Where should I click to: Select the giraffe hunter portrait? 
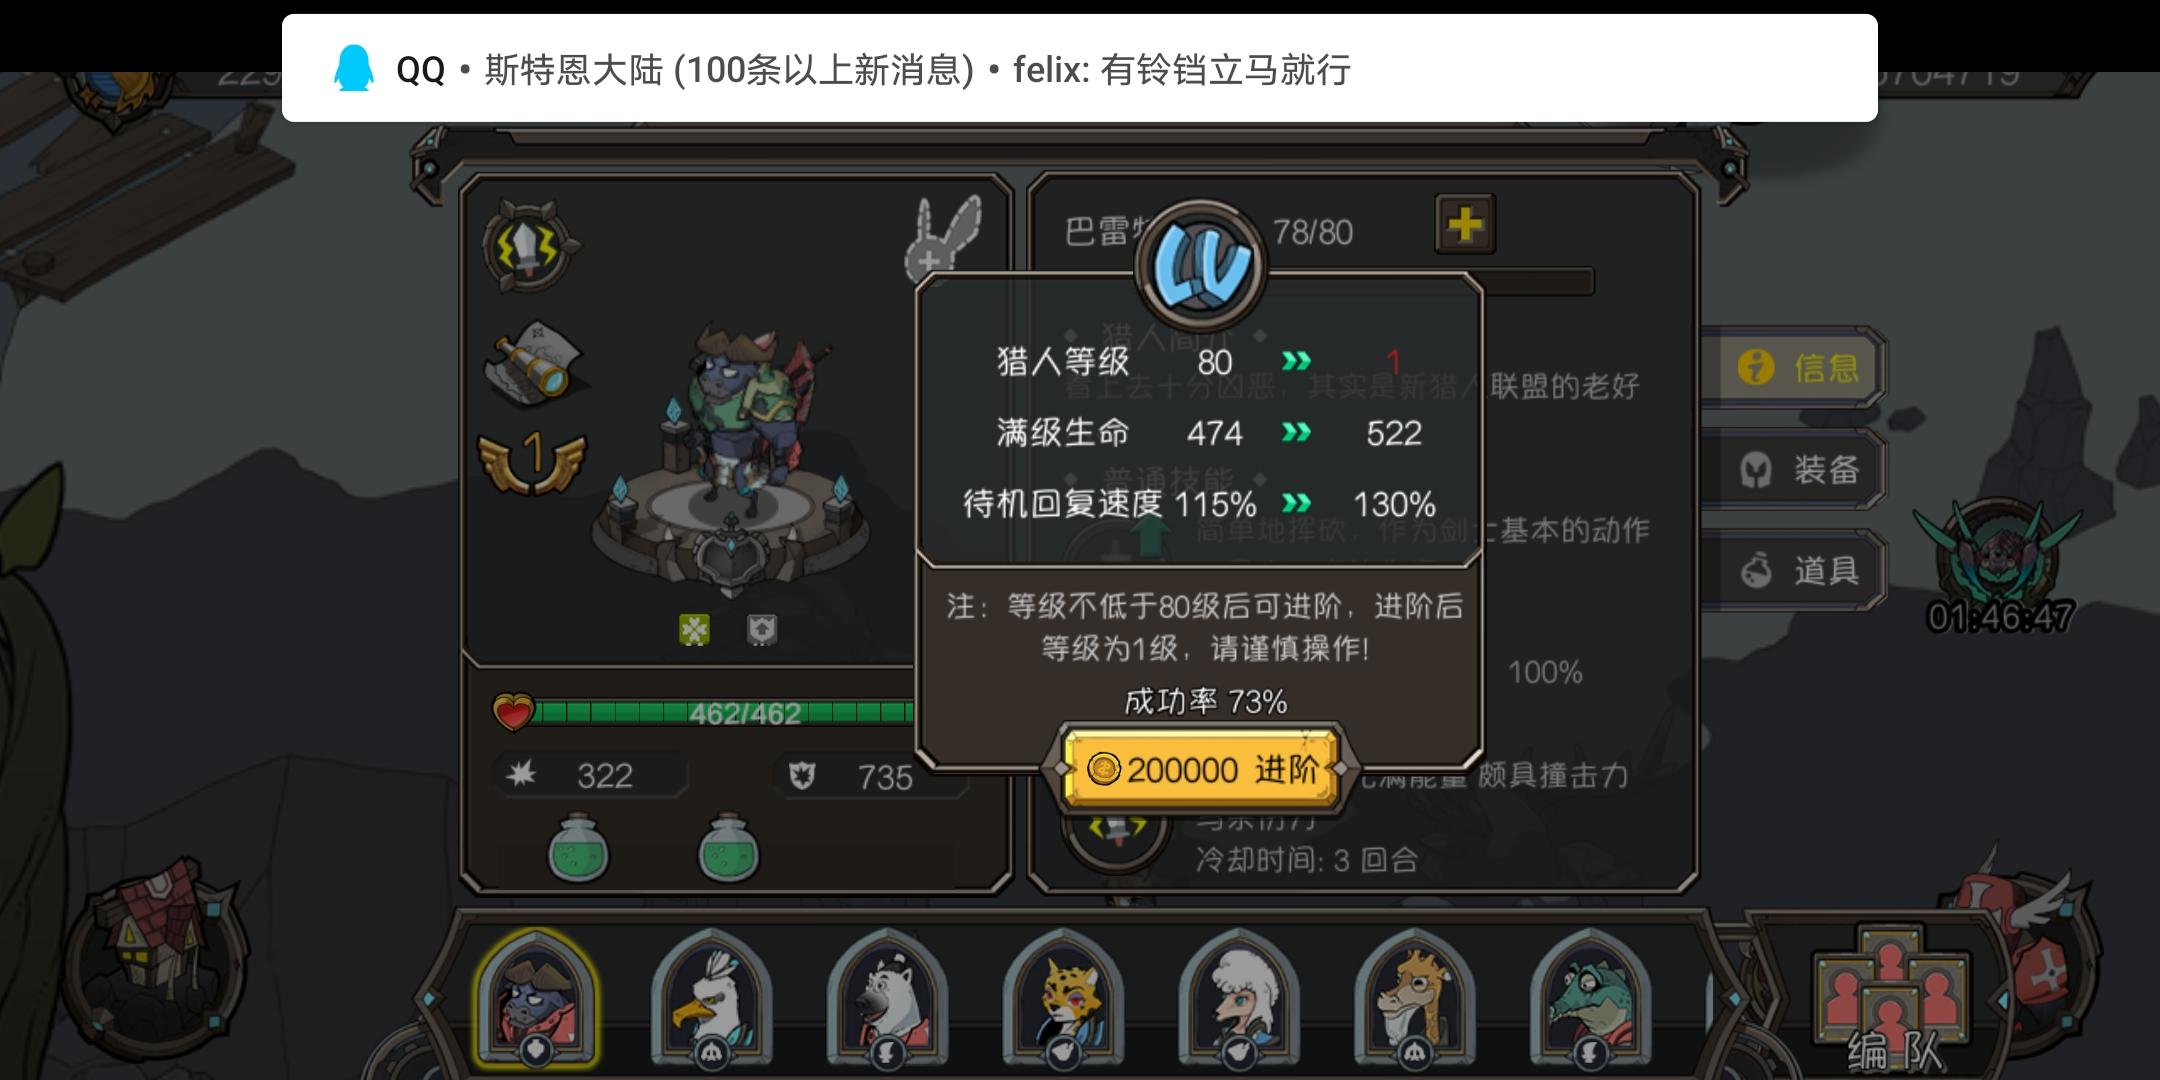(1413, 997)
